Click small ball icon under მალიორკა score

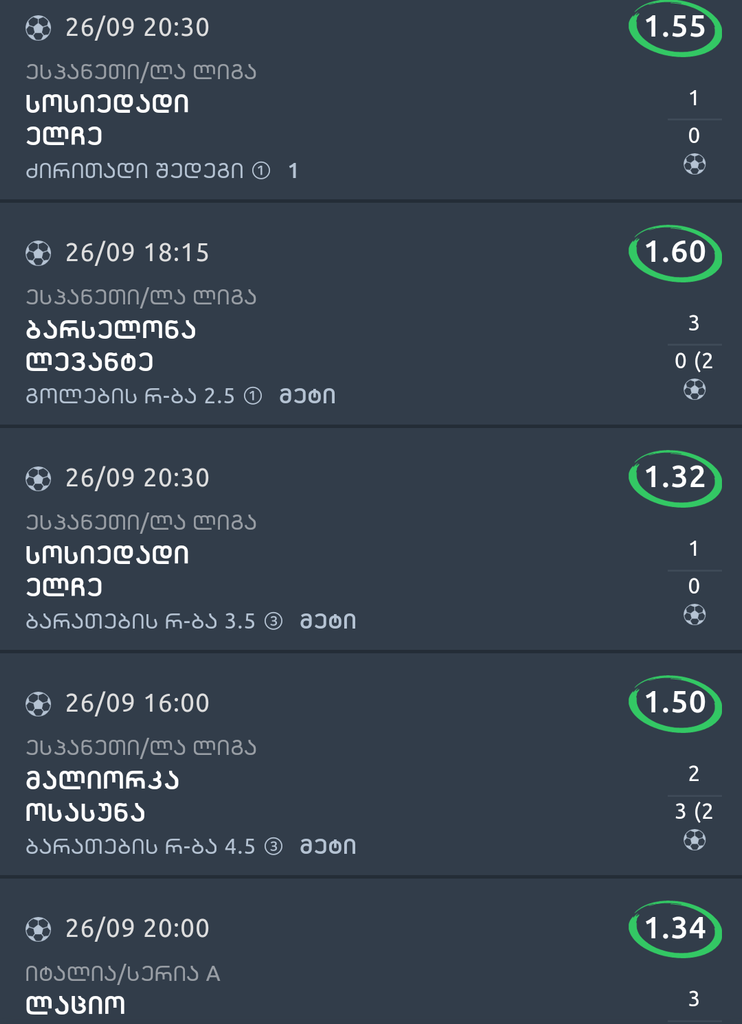pos(694,840)
